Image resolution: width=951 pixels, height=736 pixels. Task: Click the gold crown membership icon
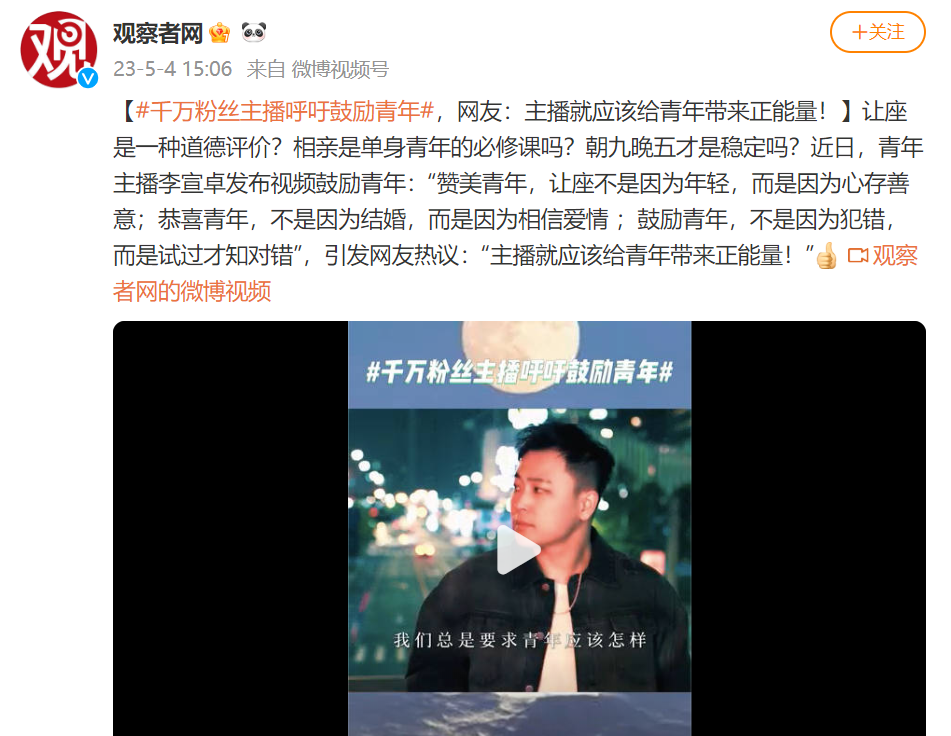(x=220, y=32)
